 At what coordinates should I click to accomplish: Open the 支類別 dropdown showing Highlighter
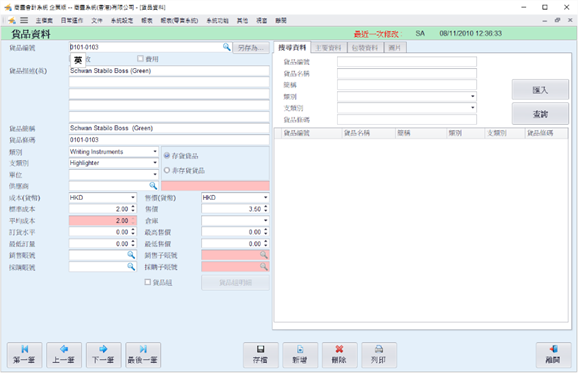pos(155,163)
